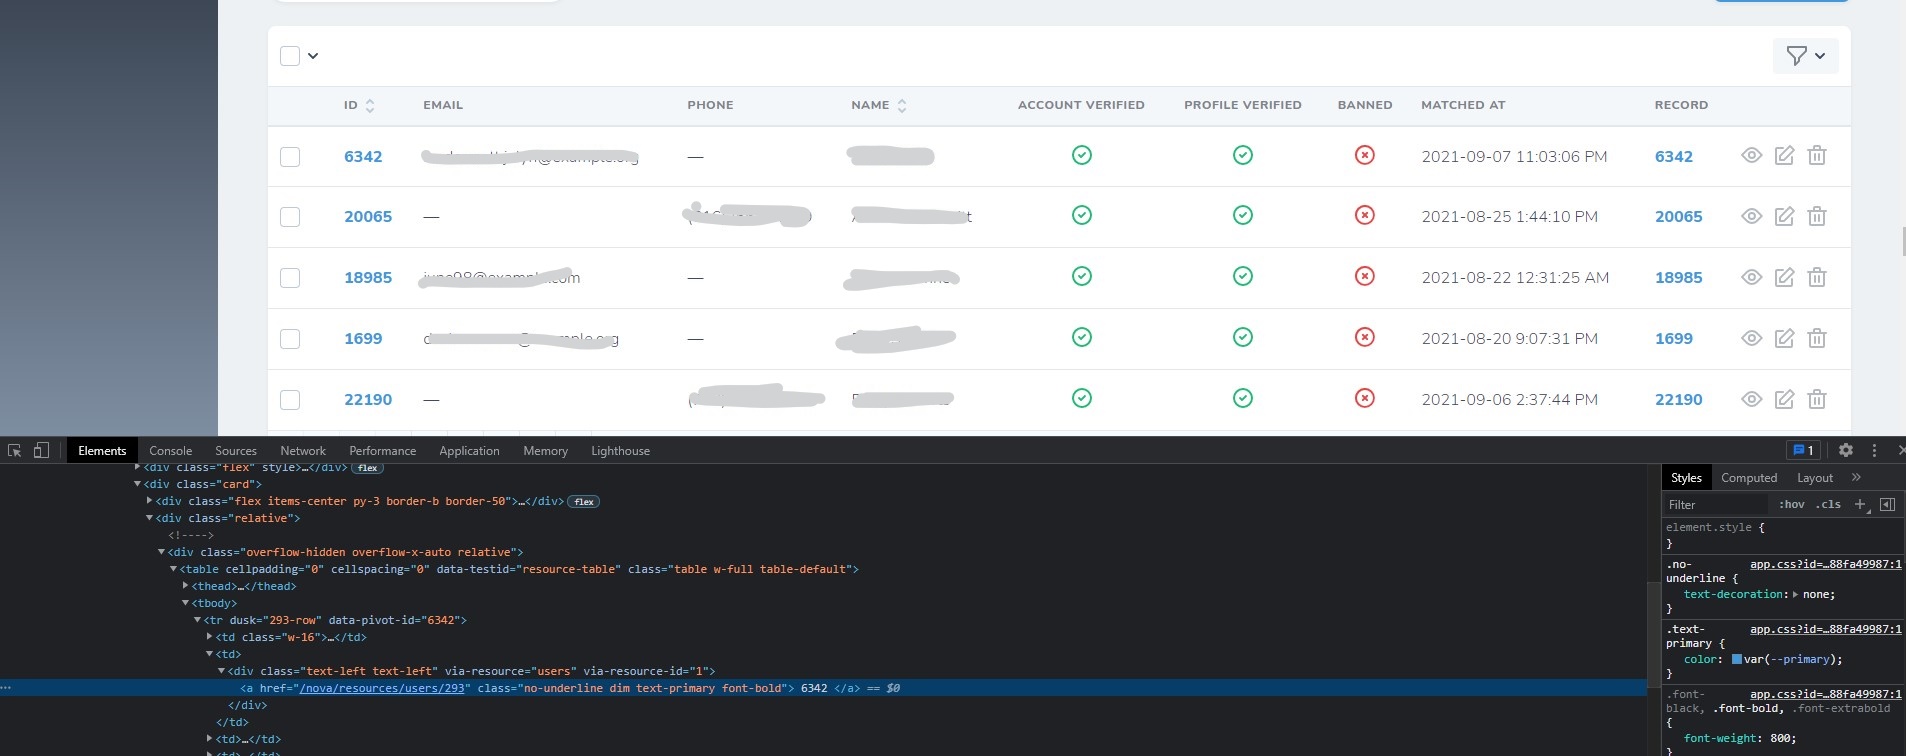Expand the select-all chevron dropdown

click(x=313, y=56)
